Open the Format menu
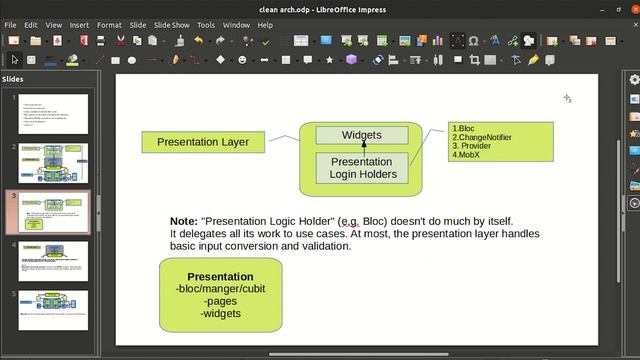Image resolution: width=640 pixels, height=360 pixels. pyautogui.click(x=109, y=25)
